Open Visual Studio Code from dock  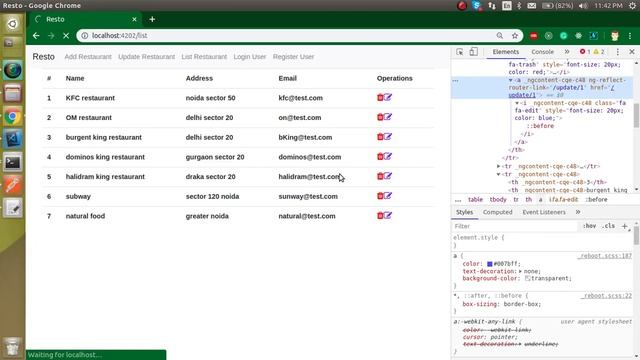pos(13,140)
